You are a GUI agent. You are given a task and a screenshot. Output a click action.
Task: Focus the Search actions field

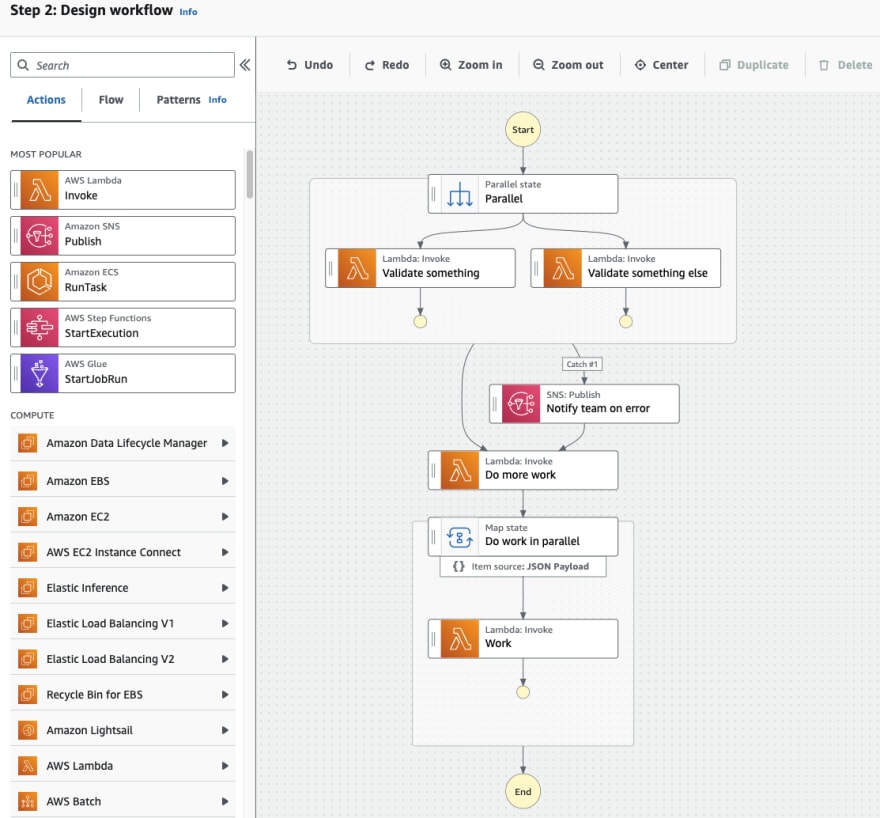(x=122, y=65)
